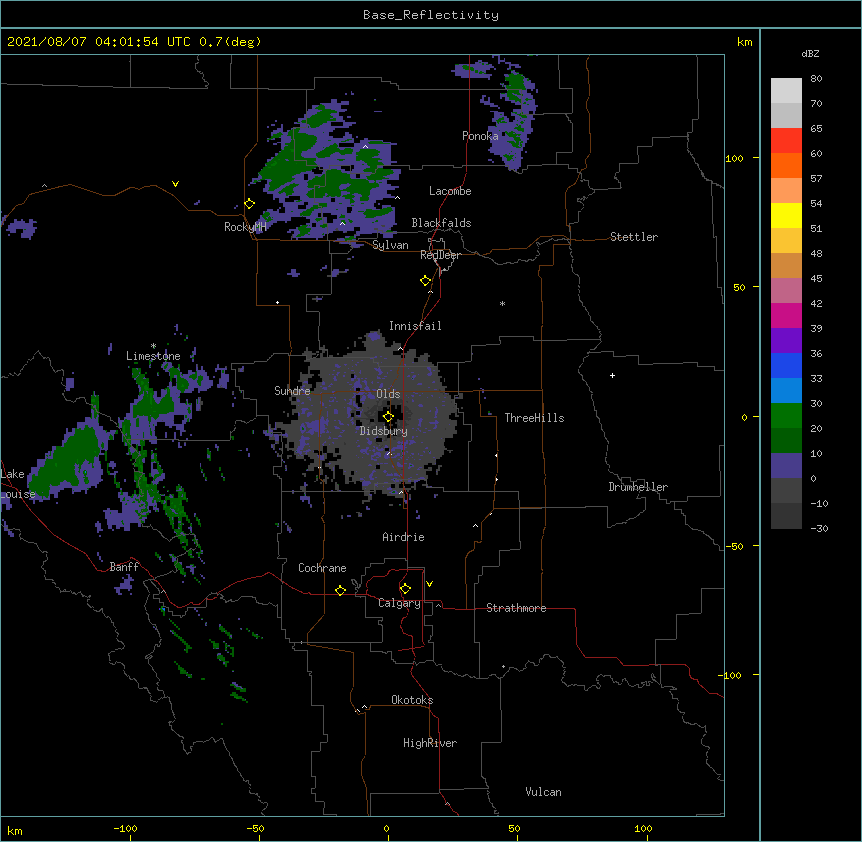This screenshot has width=862, height=842.
Task: Select the 100 tick on the right vertical axis
Action: click(x=734, y=158)
